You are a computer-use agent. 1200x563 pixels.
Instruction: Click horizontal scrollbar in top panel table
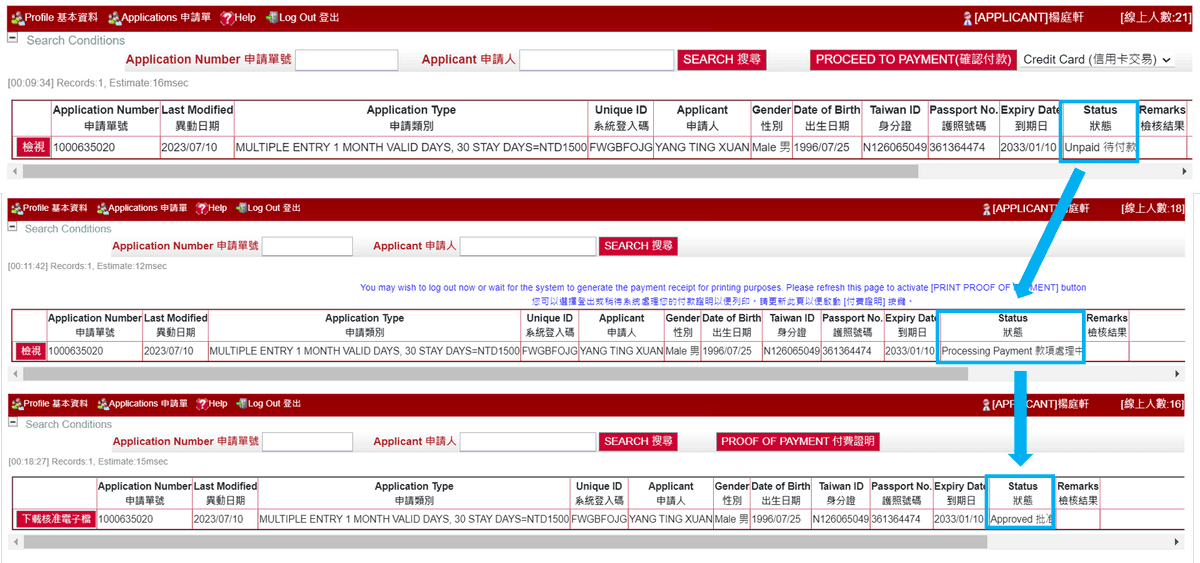point(468,171)
